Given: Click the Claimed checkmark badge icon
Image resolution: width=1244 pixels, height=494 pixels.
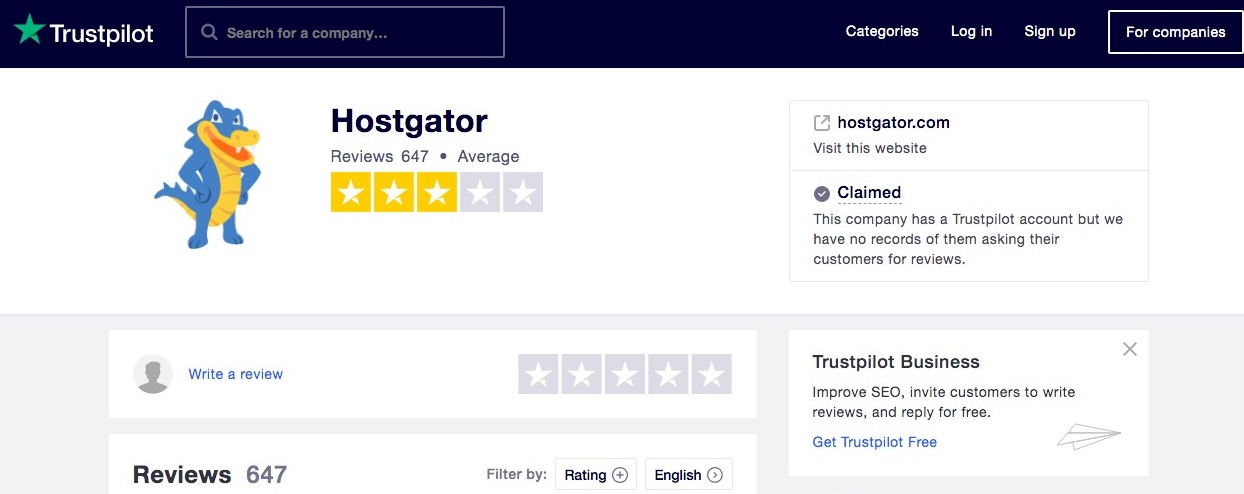Looking at the screenshot, I should tap(822, 193).
